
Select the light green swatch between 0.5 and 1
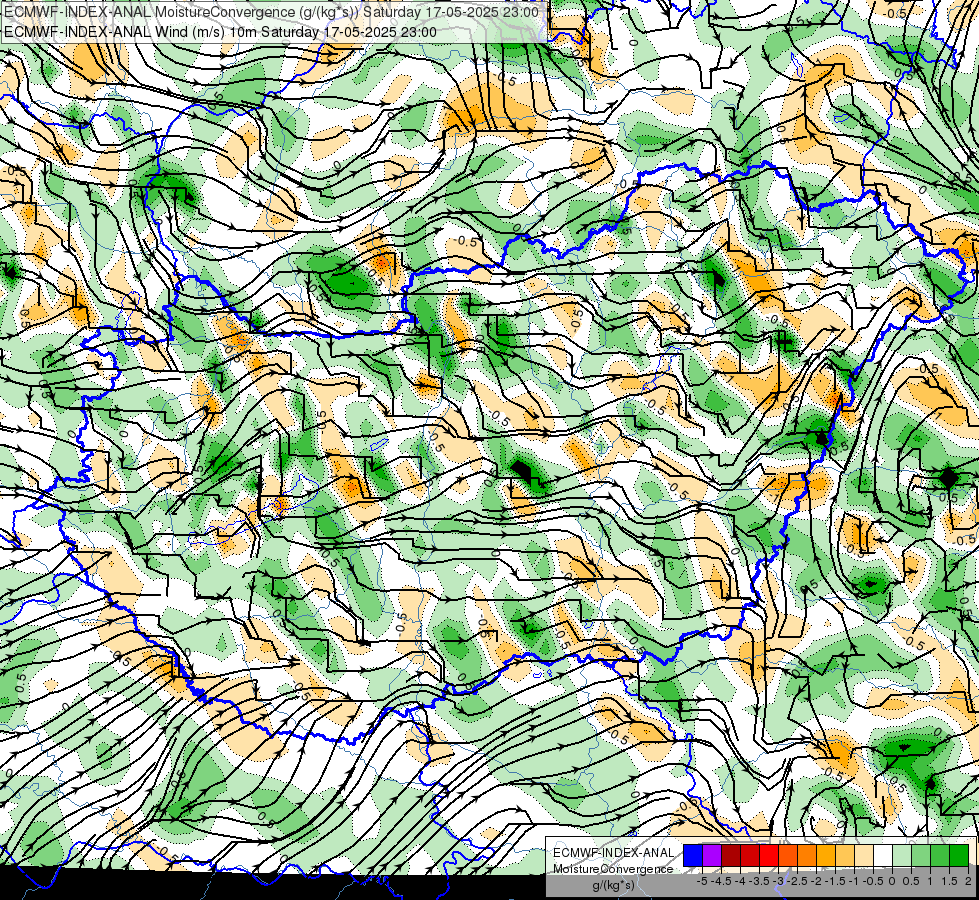click(921, 856)
